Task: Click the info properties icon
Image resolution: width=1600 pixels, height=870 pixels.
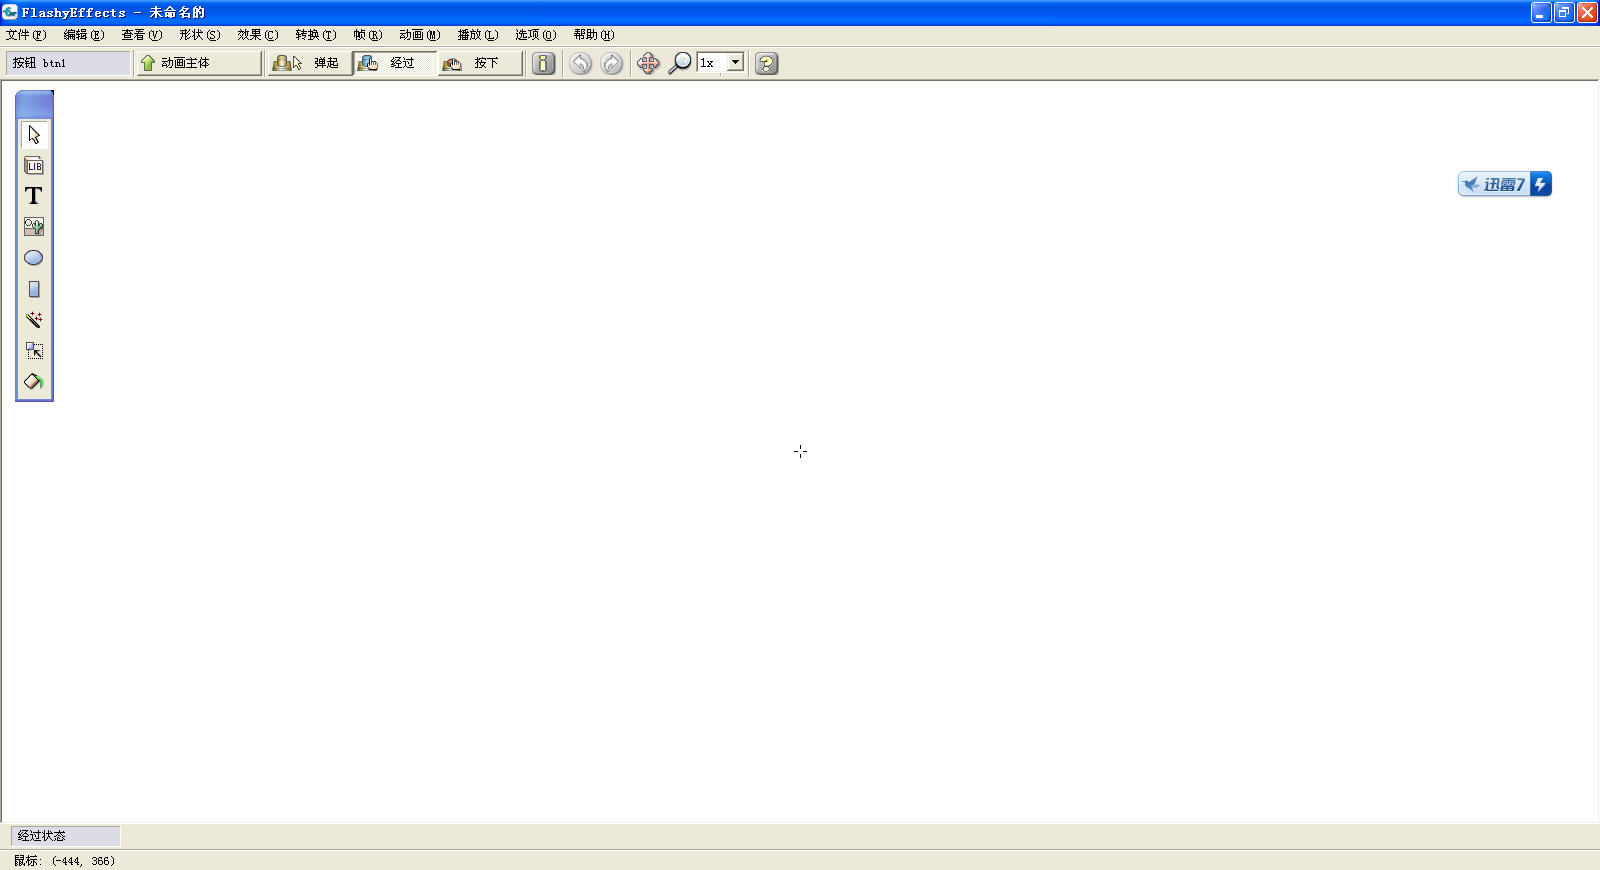Action: 543,63
